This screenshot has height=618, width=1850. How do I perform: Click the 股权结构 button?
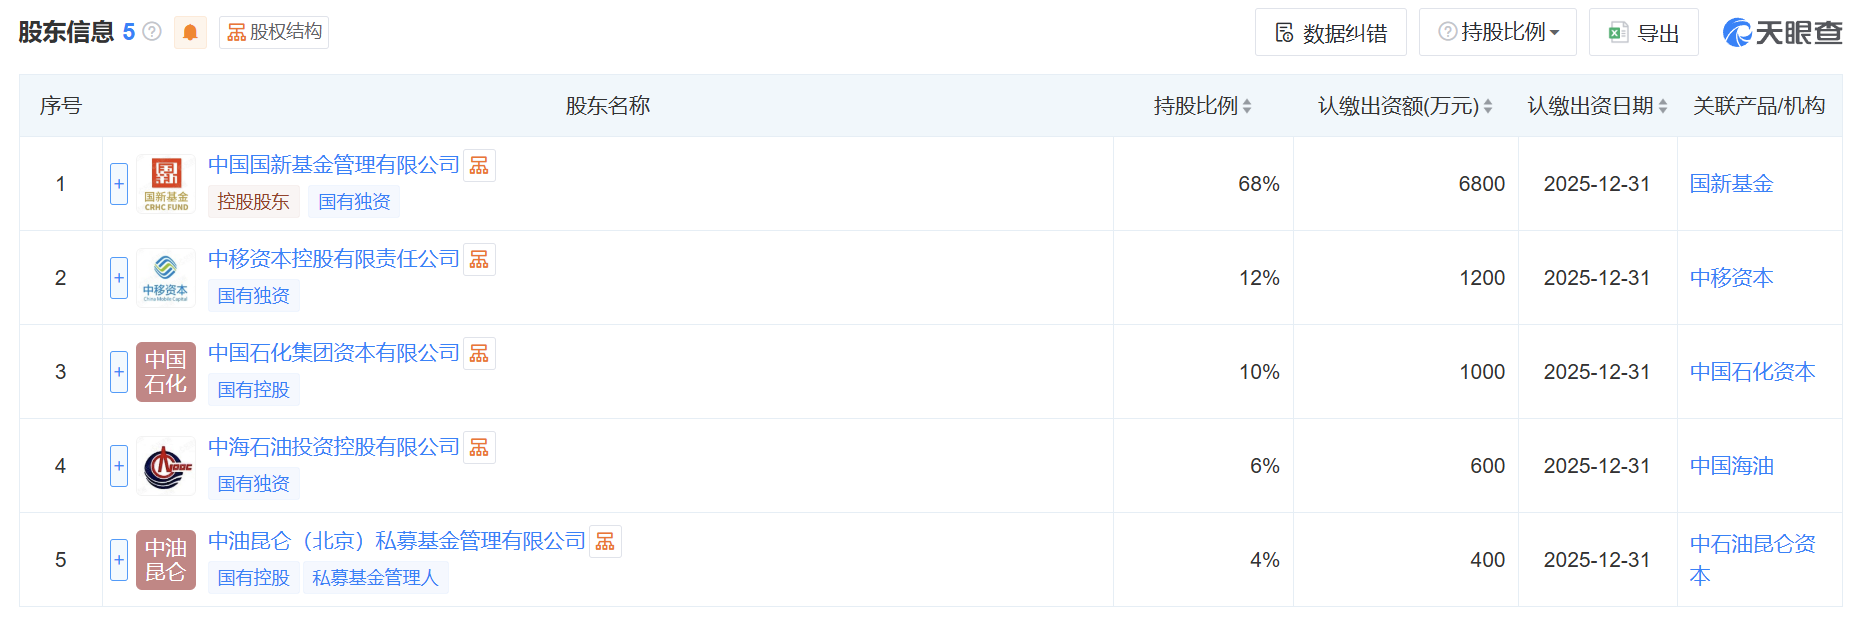[x=274, y=32]
